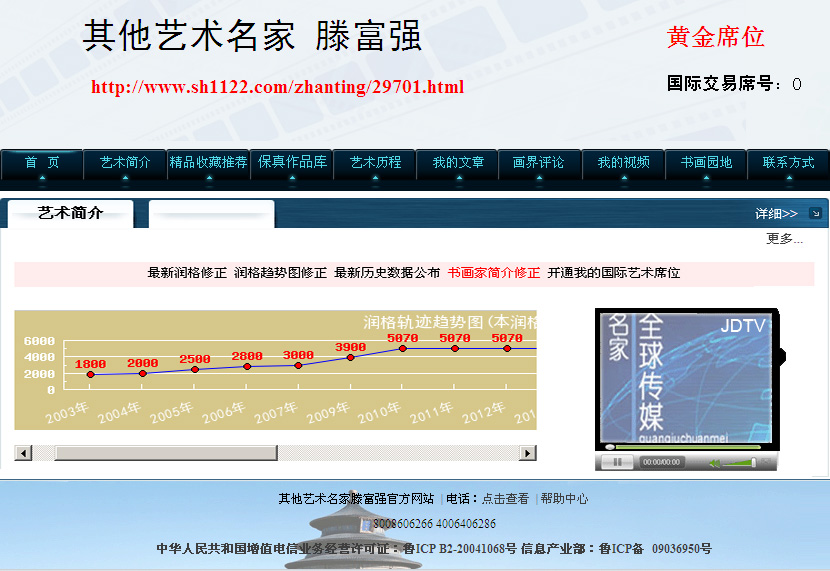830x571 pixels.
Task: Click the fullscreen icon in video player
Action: point(766,462)
